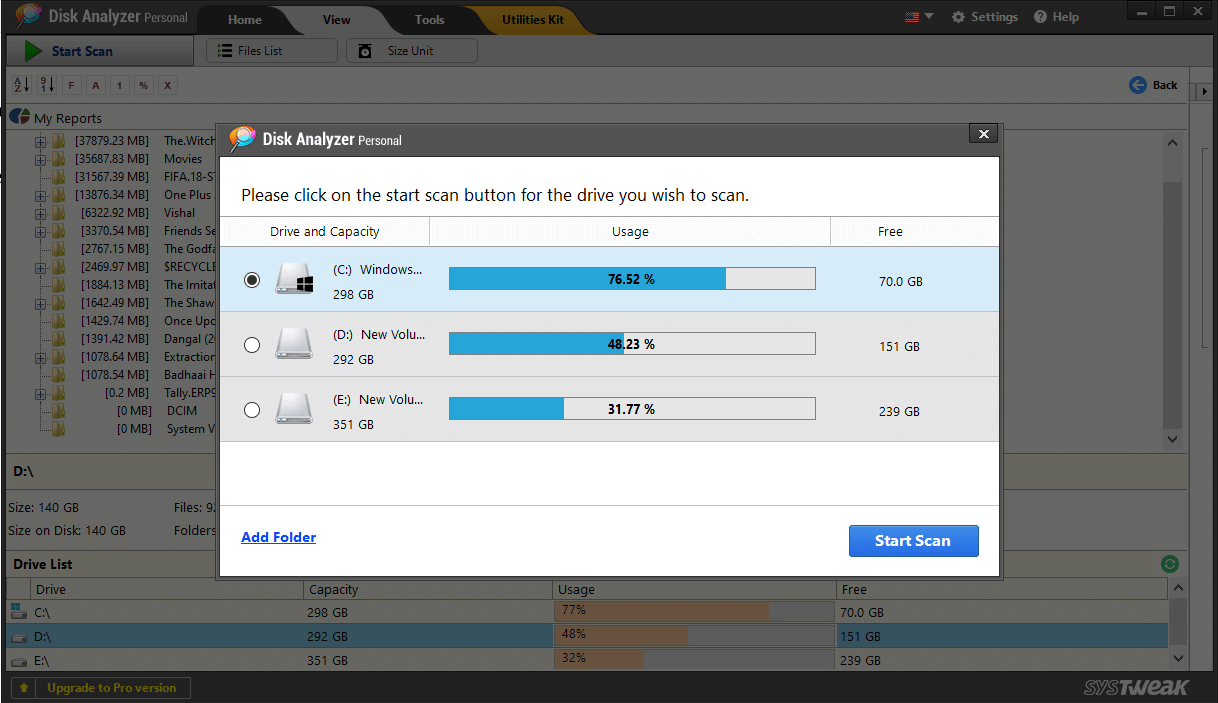Click the Add Folder link
The width and height of the screenshot is (1218, 703).
coord(278,537)
